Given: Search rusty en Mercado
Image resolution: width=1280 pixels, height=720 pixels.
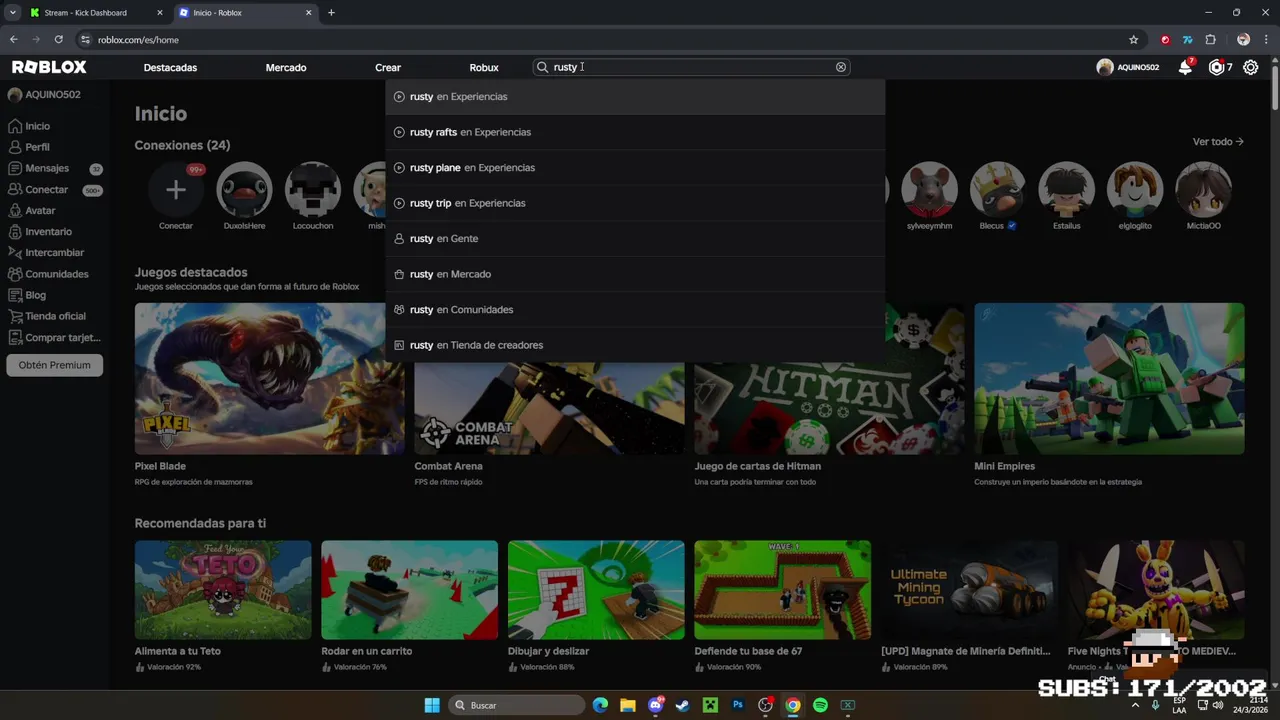Looking at the screenshot, I should point(635,274).
